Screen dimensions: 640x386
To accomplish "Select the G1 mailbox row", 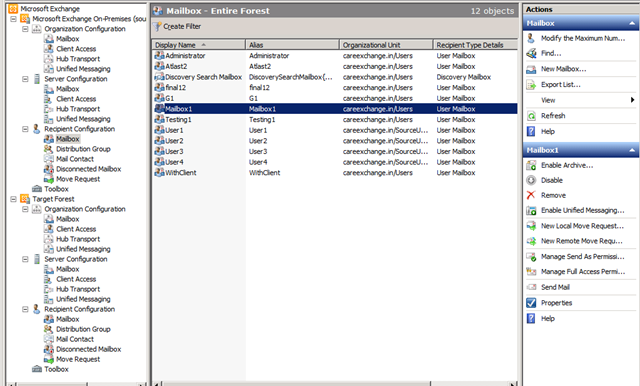I will pyautogui.click(x=335, y=98).
